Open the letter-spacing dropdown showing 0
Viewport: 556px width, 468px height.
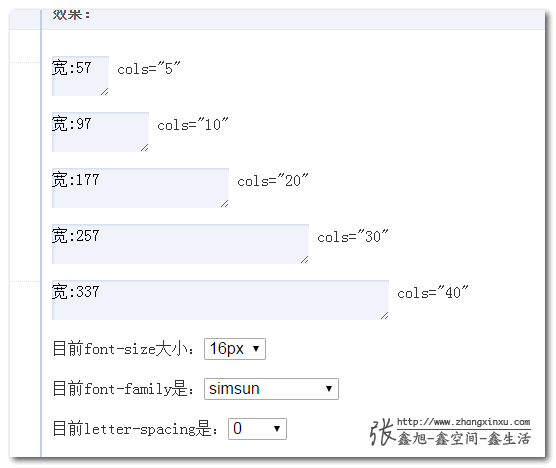[x=257, y=429]
